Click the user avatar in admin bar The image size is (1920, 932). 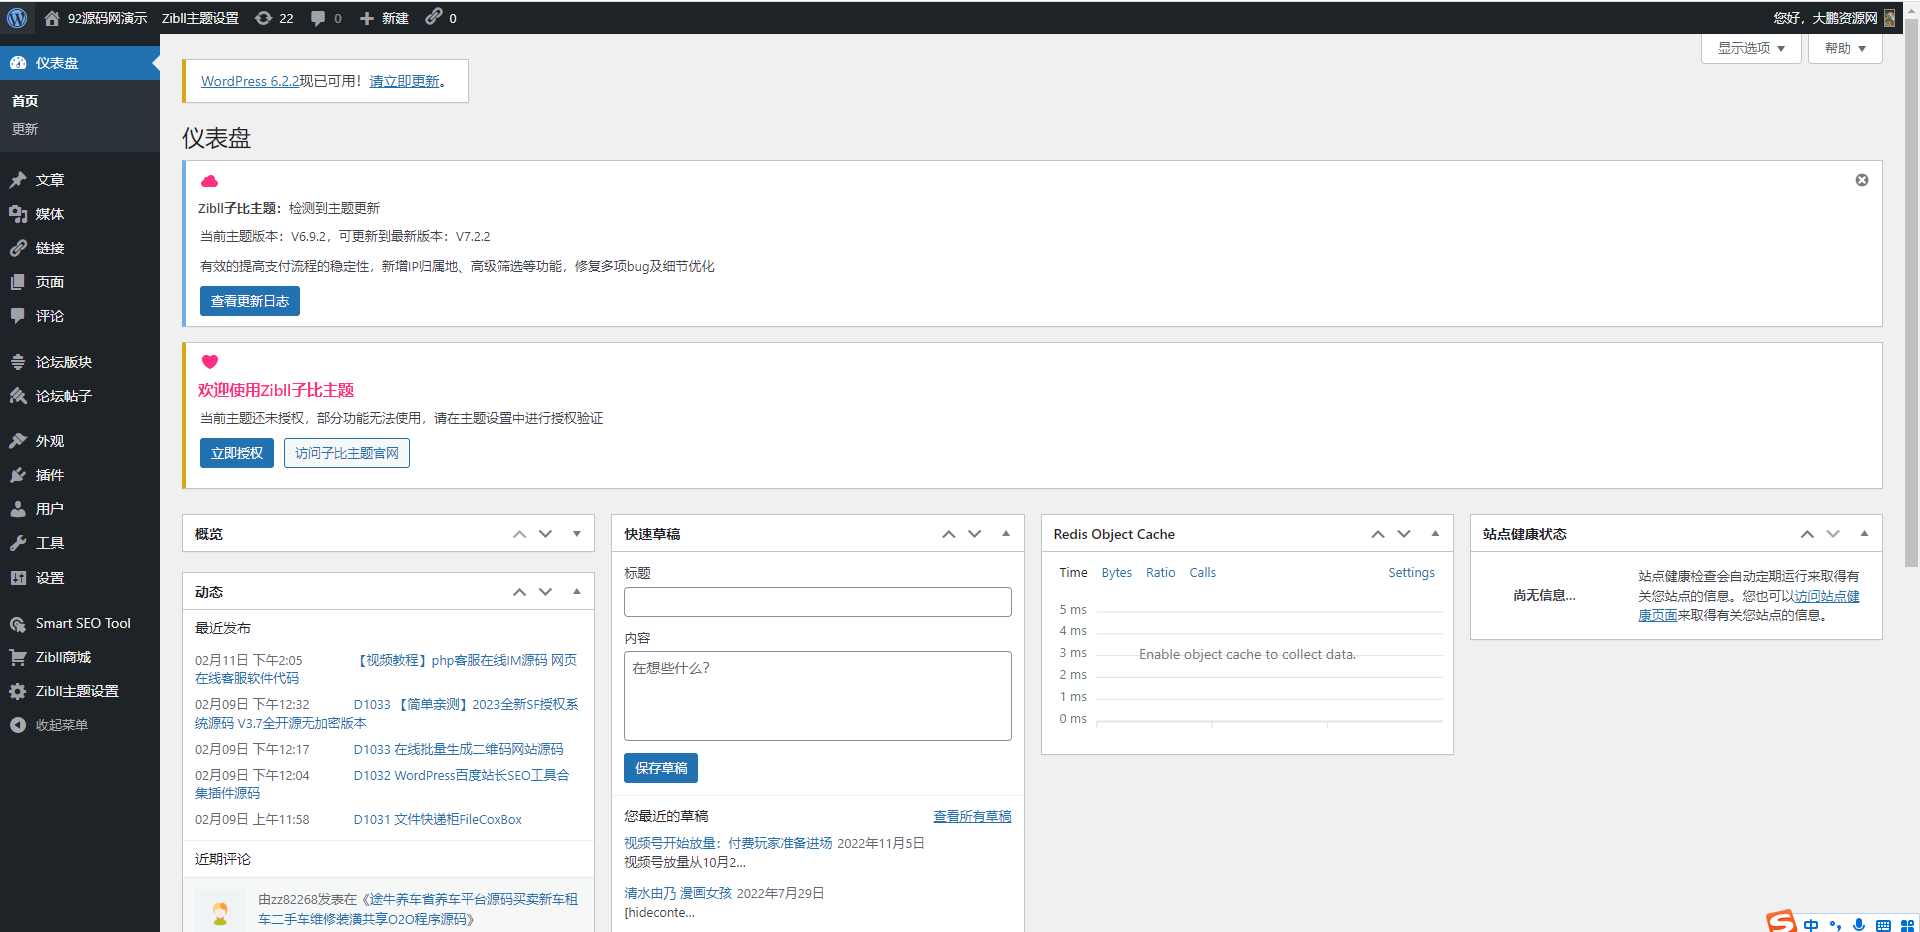[x=1889, y=18]
